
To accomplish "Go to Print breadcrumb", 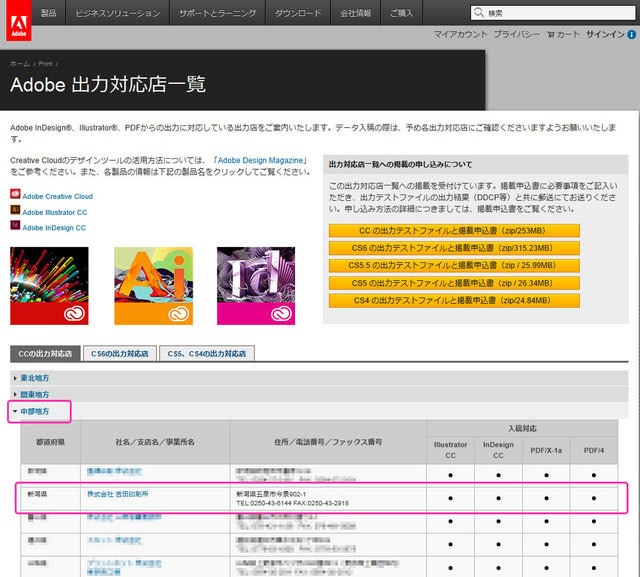I will click(x=46, y=64).
